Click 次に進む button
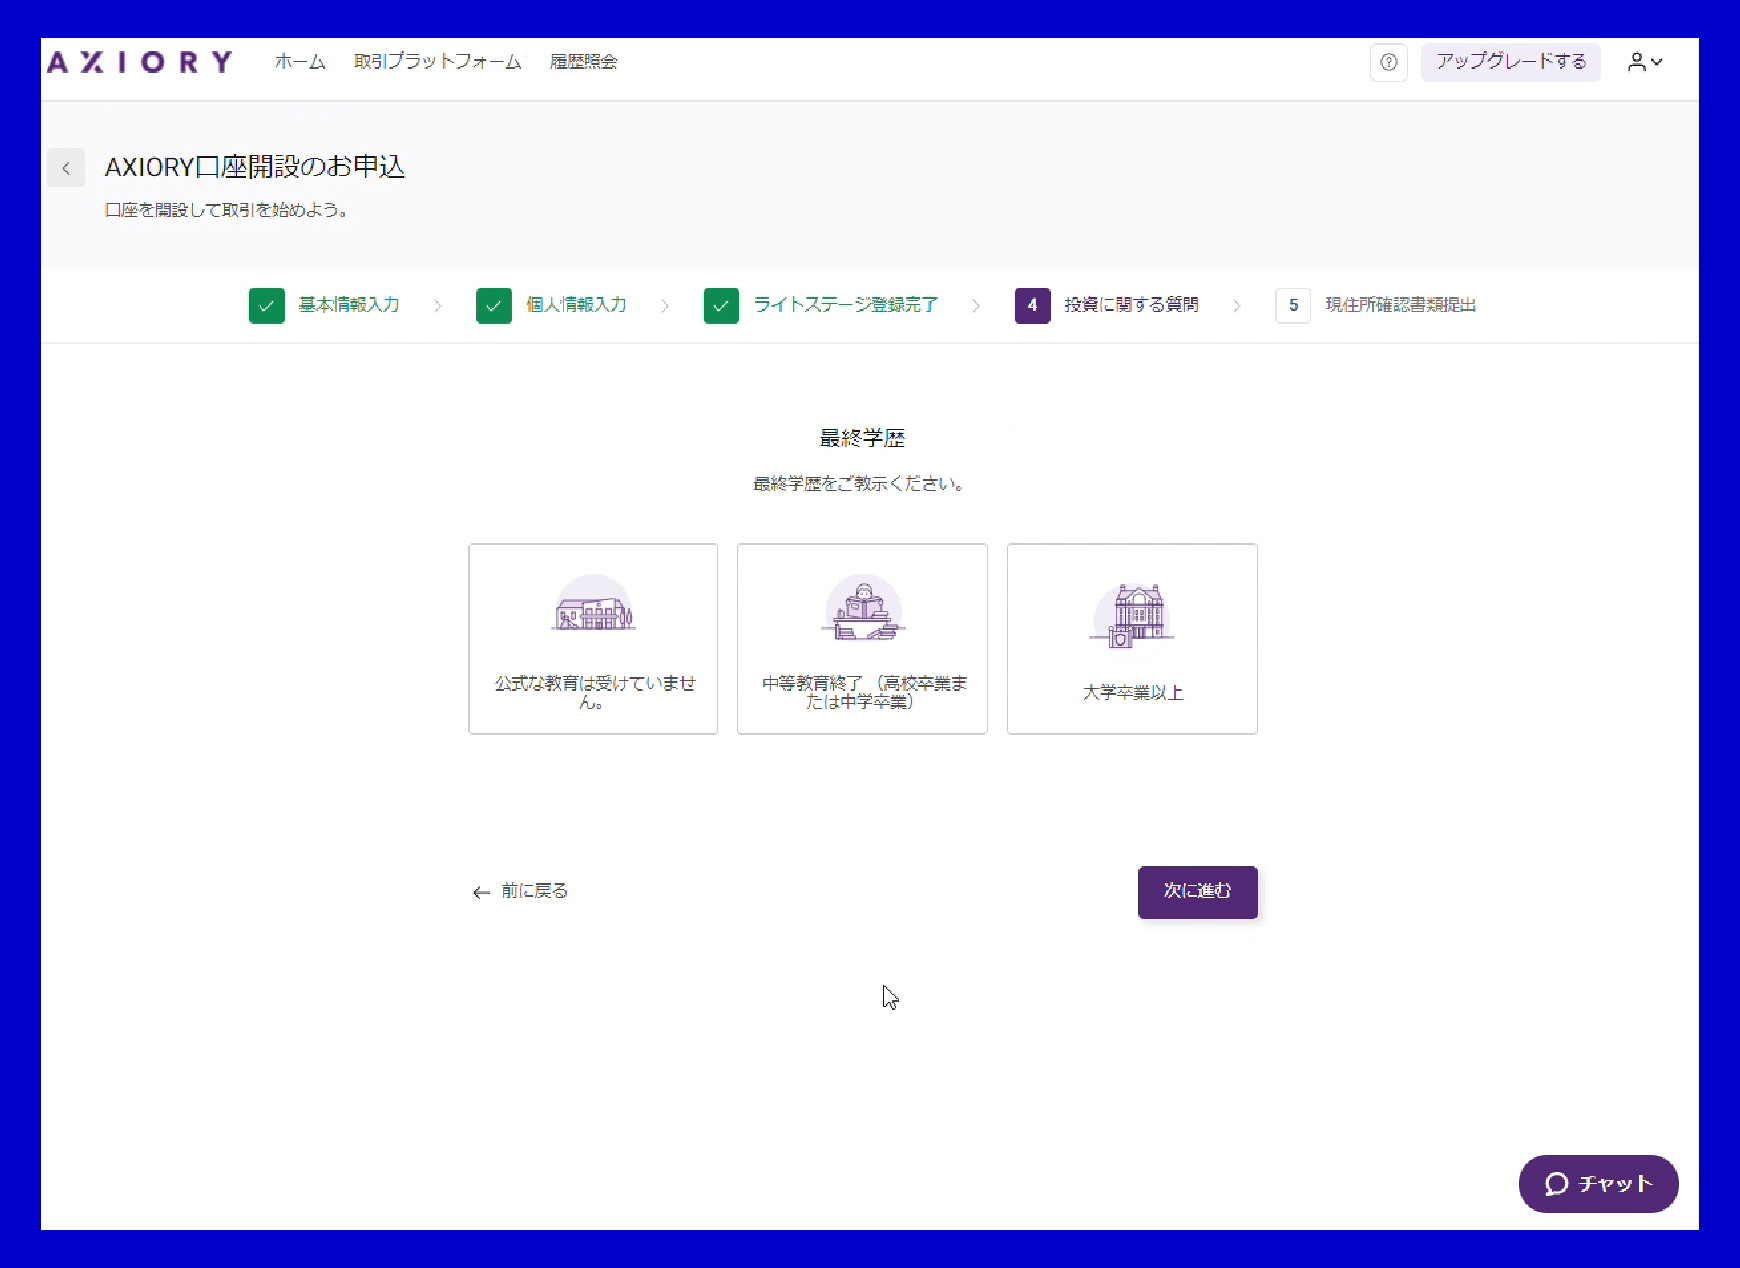This screenshot has height=1268, width=1740. pos(1198,892)
